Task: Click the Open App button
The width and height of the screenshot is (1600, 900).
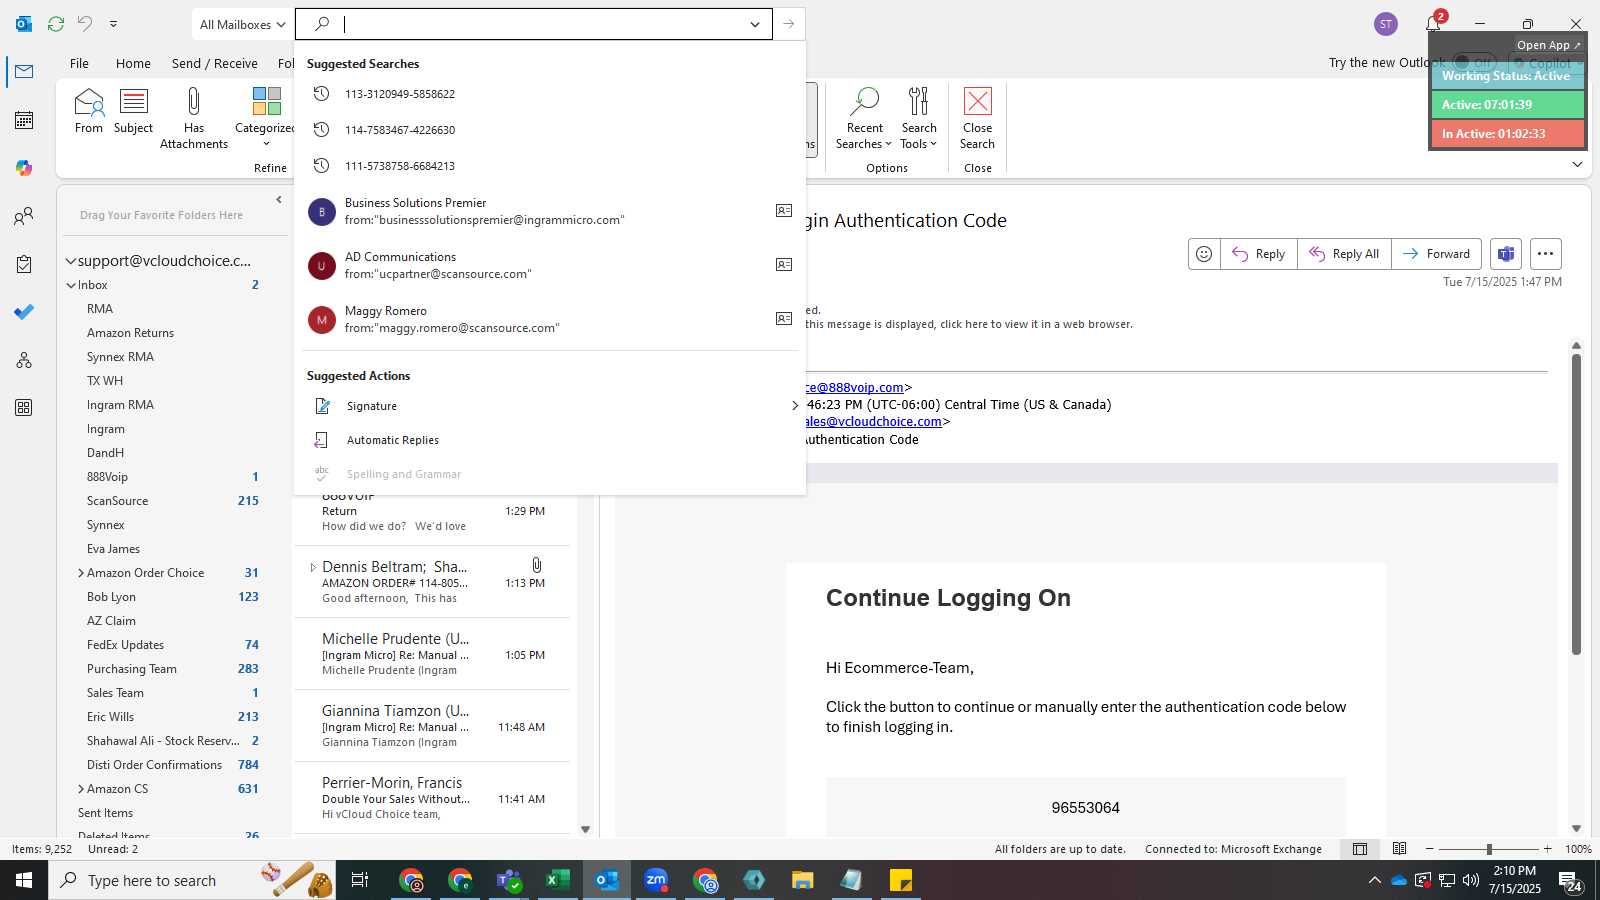Action: coord(1548,45)
